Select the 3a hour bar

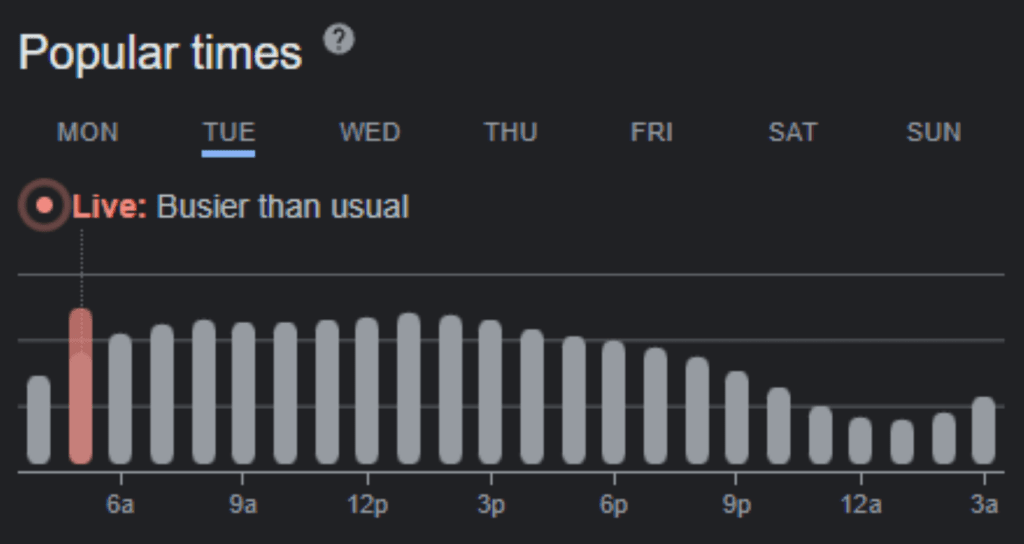click(984, 431)
